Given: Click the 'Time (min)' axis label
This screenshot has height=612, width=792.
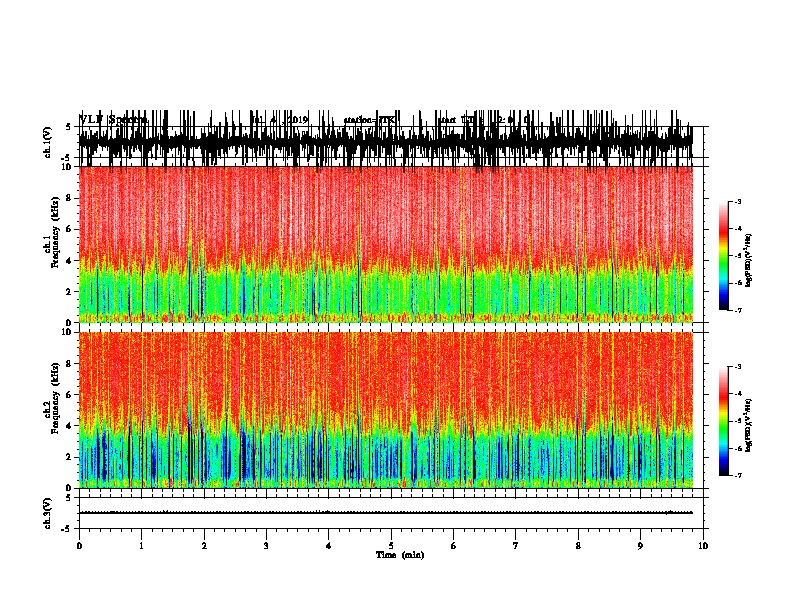Looking at the screenshot, I should 400,555.
